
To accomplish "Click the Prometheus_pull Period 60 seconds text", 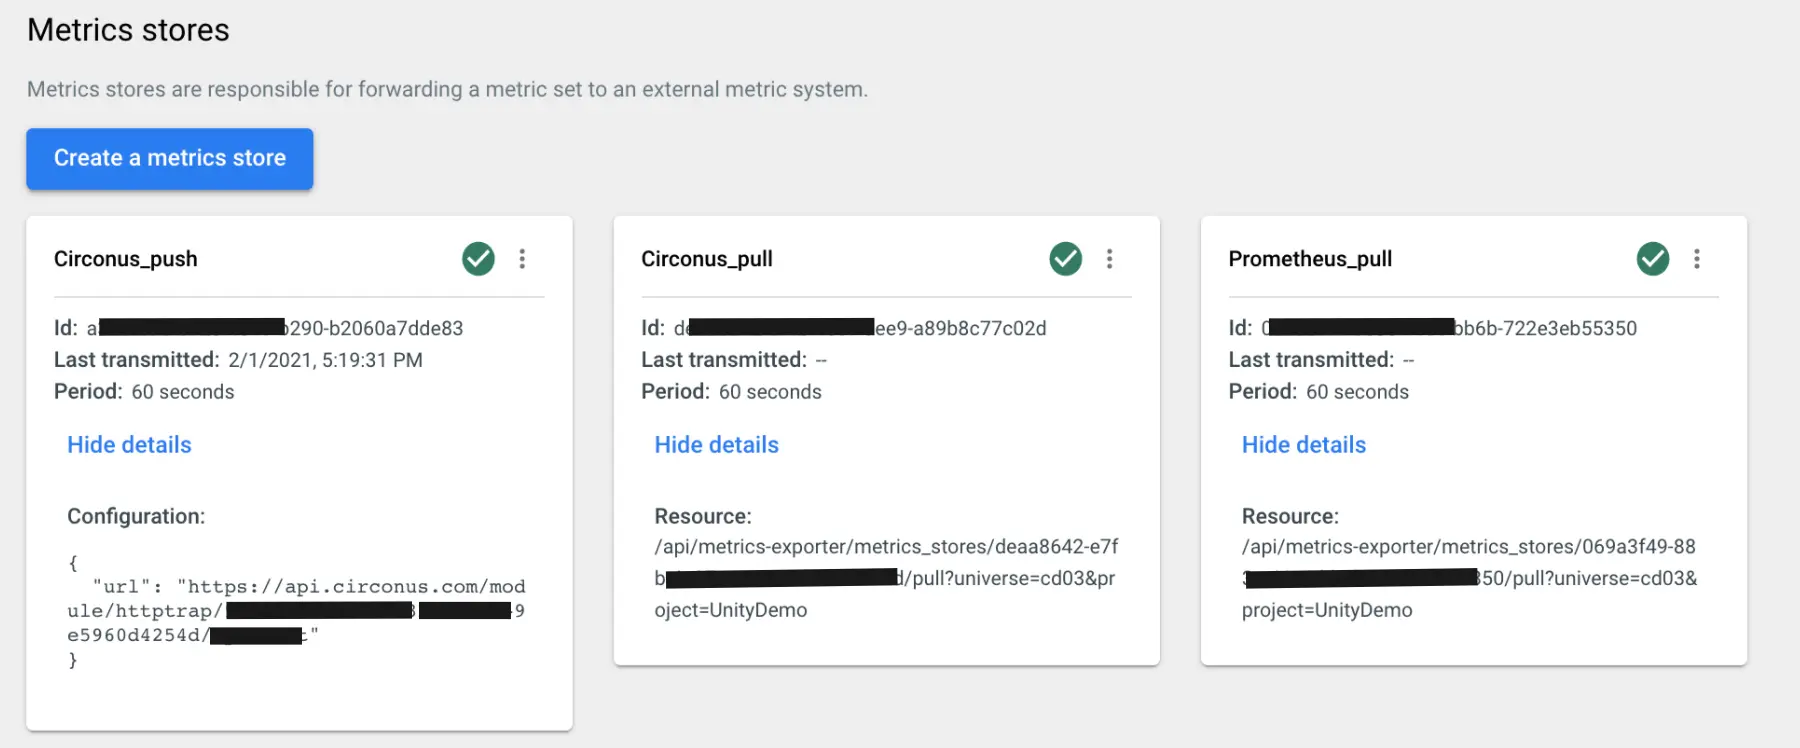I will (x=1357, y=392).
